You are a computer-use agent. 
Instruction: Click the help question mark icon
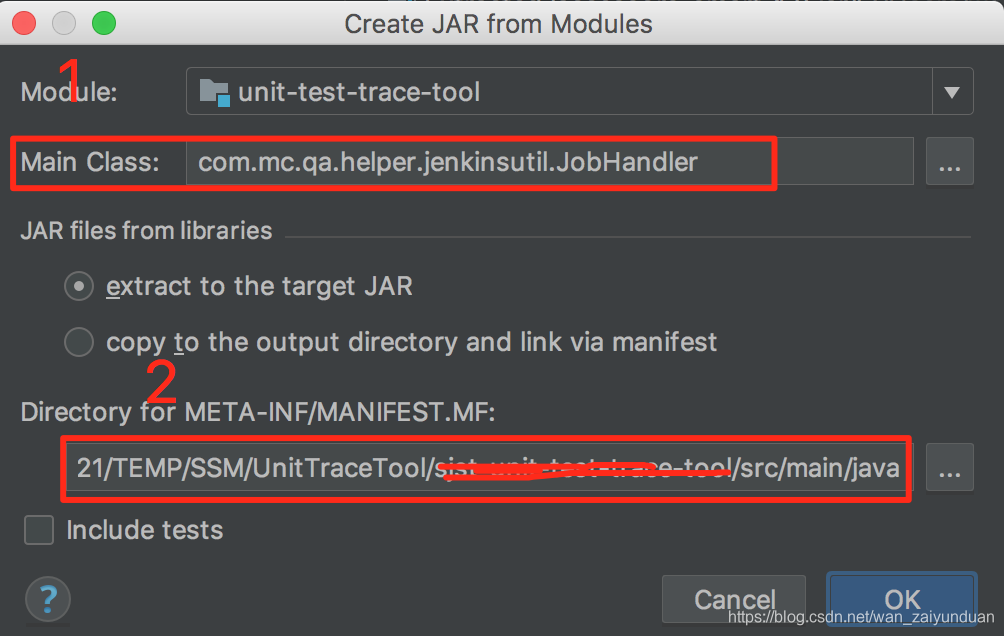point(47,599)
